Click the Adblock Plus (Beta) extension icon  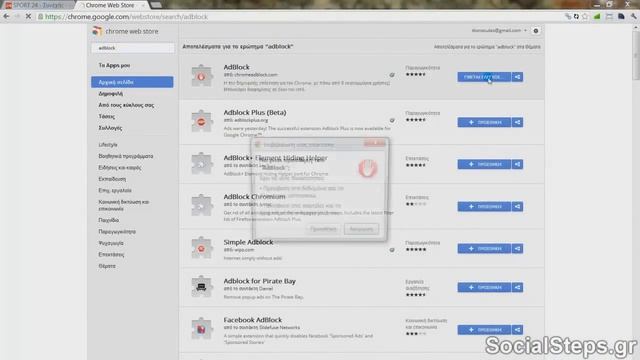pyautogui.click(x=202, y=121)
